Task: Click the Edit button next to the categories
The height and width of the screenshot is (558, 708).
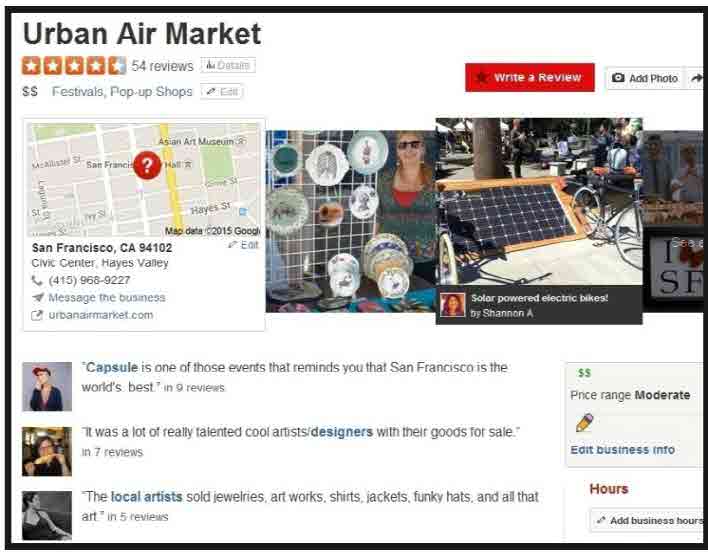Action: coord(222,92)
